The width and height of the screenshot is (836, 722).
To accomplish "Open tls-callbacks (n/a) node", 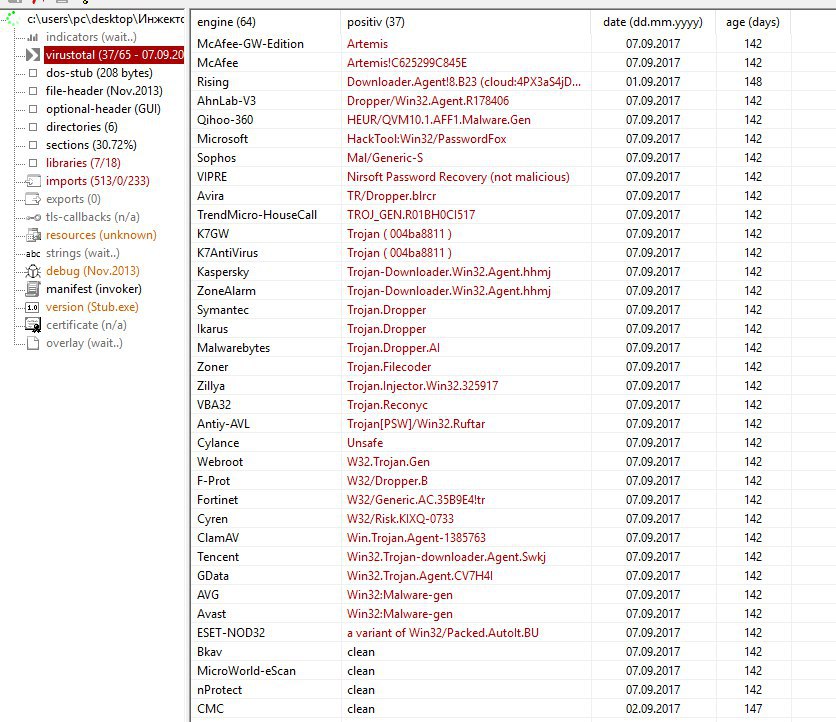I will (93, 217).
